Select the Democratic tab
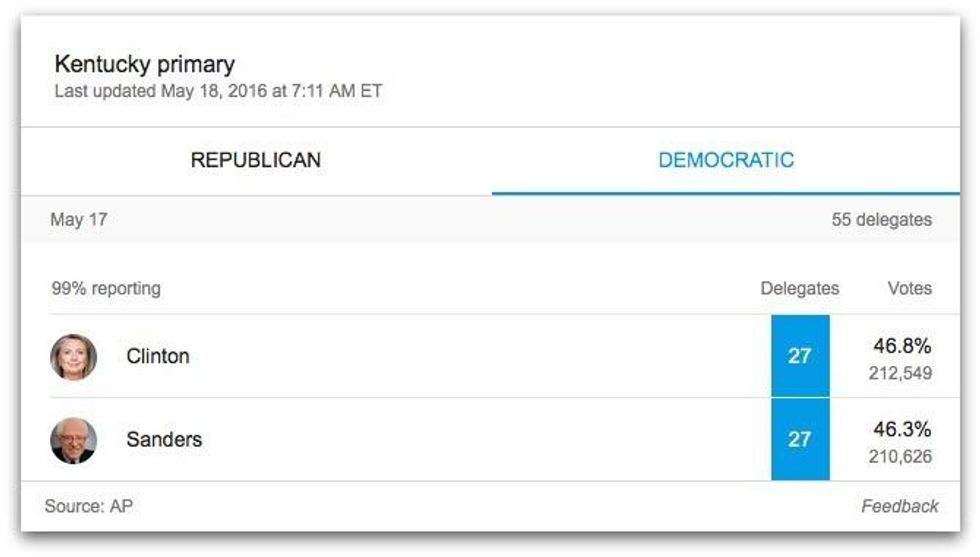This screenshot has height=557, width=980. point(726,160)
